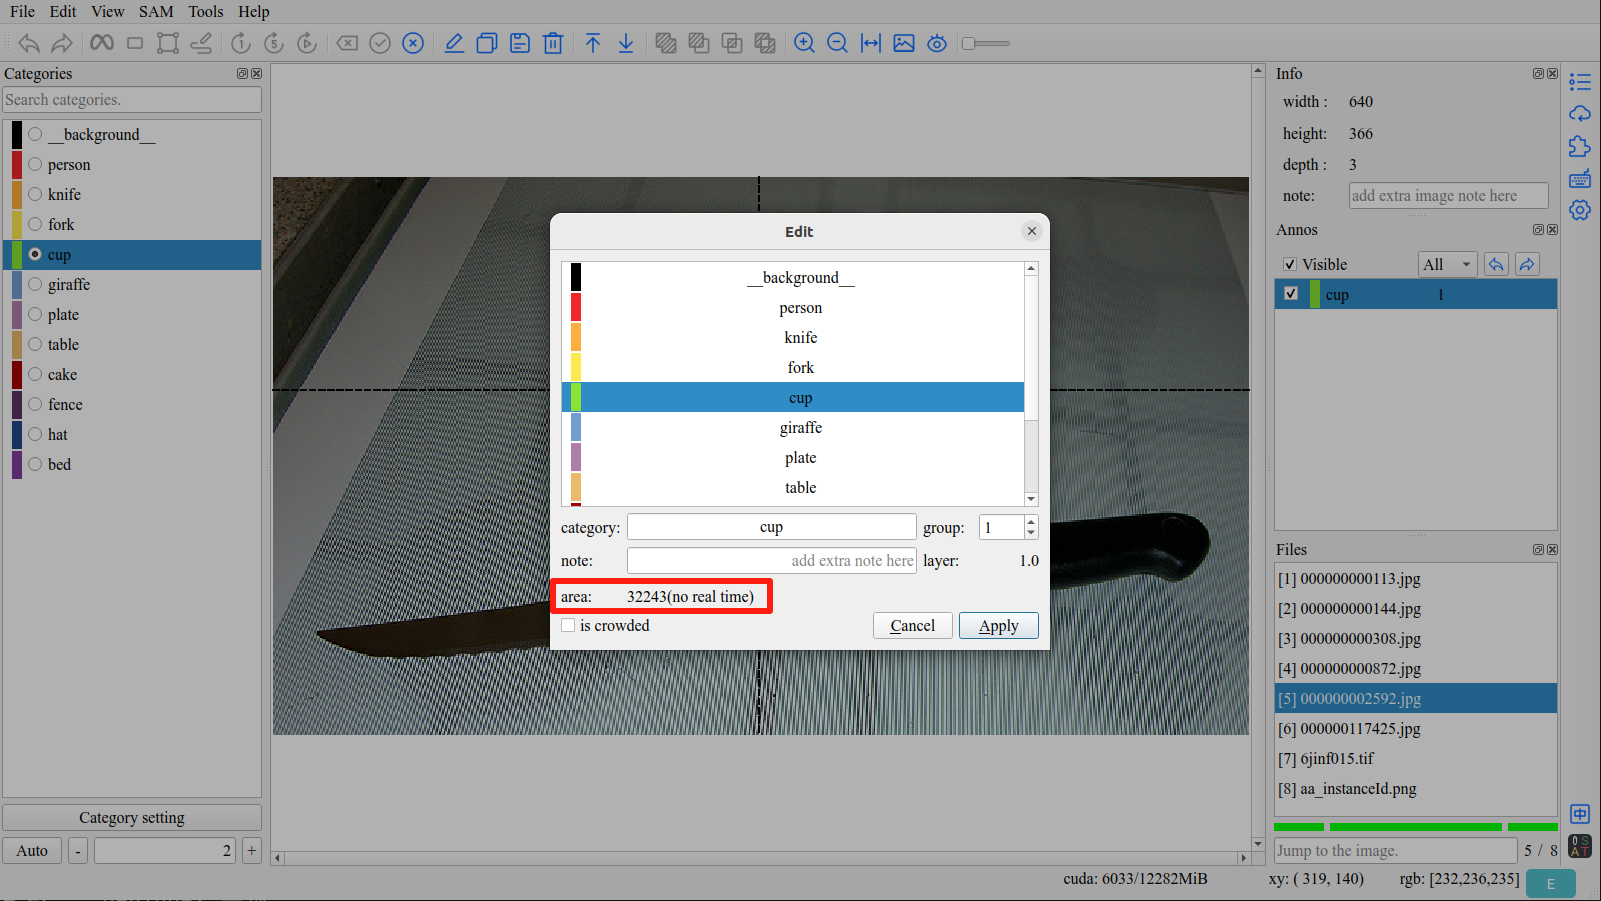
Task: Click the plus button beside group field
Action: (x=252, y=850)
